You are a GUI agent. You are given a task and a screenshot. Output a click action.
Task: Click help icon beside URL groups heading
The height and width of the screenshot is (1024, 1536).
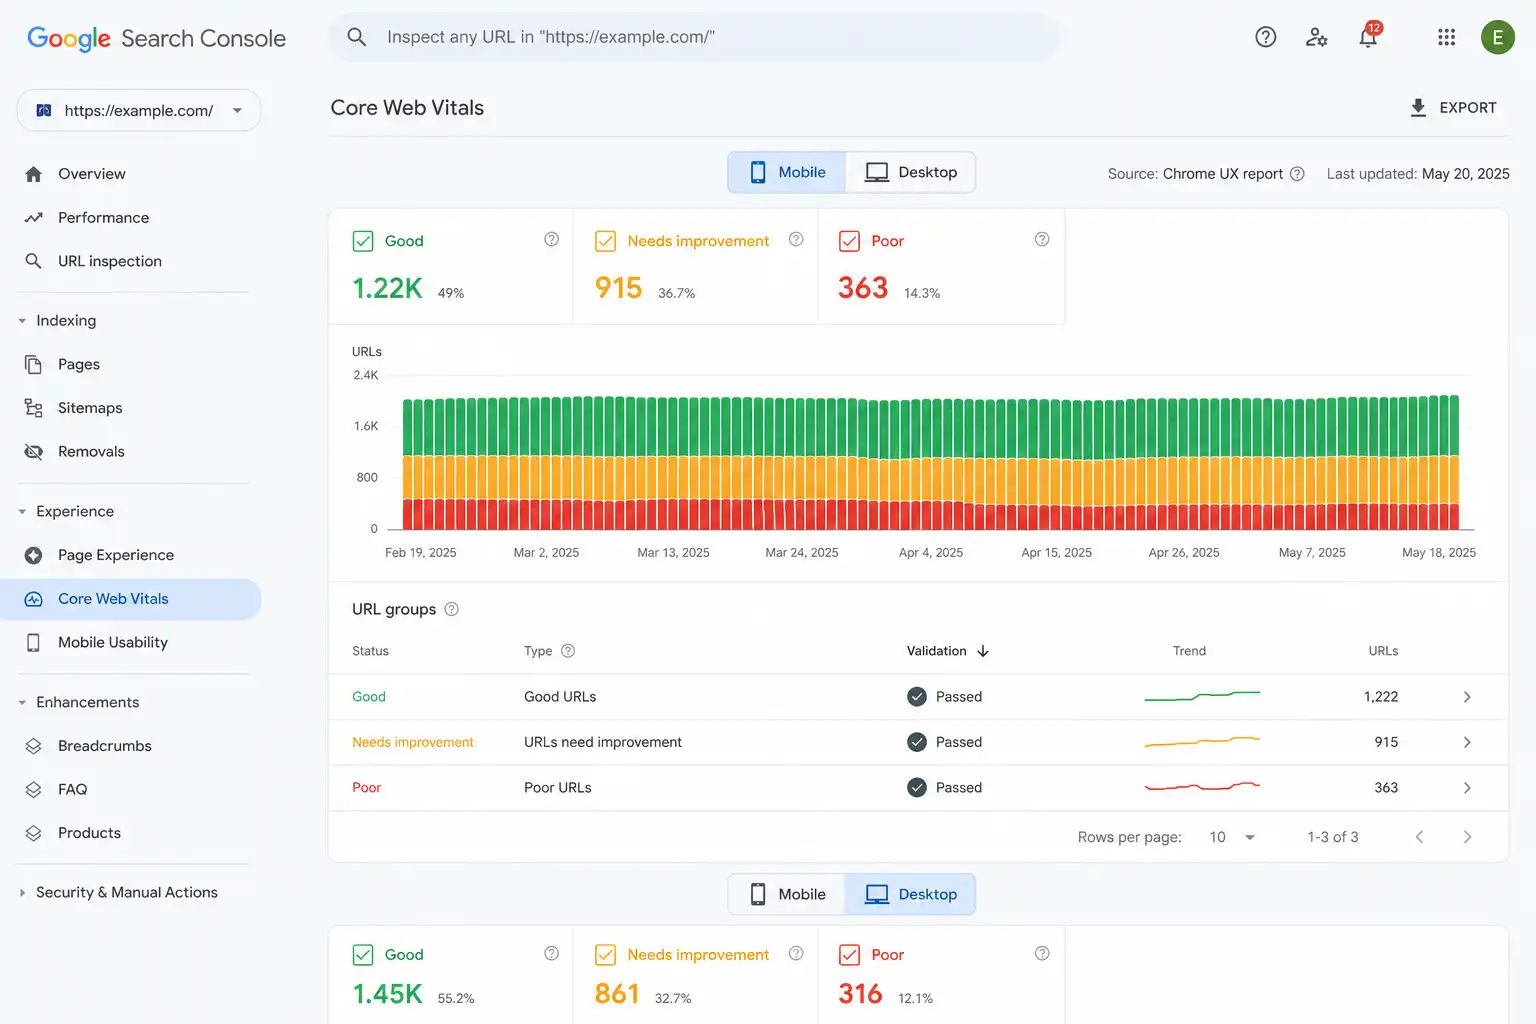tap(451, 609)
